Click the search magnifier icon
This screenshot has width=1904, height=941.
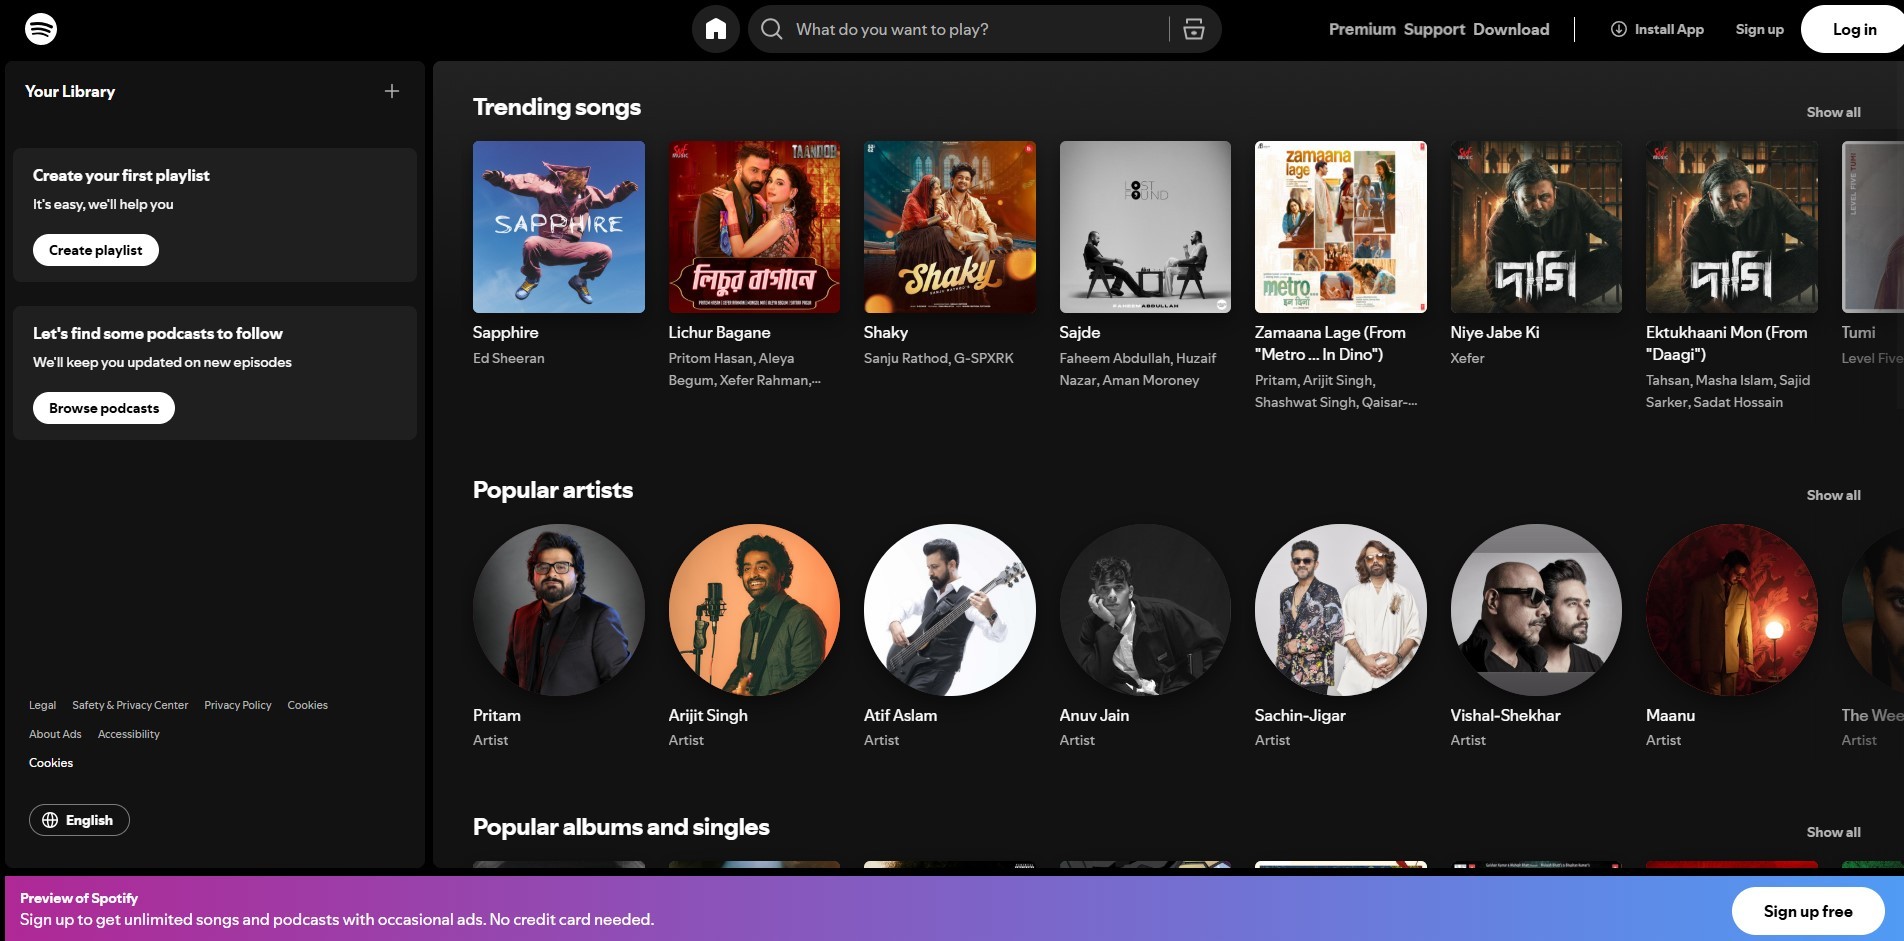771,29
